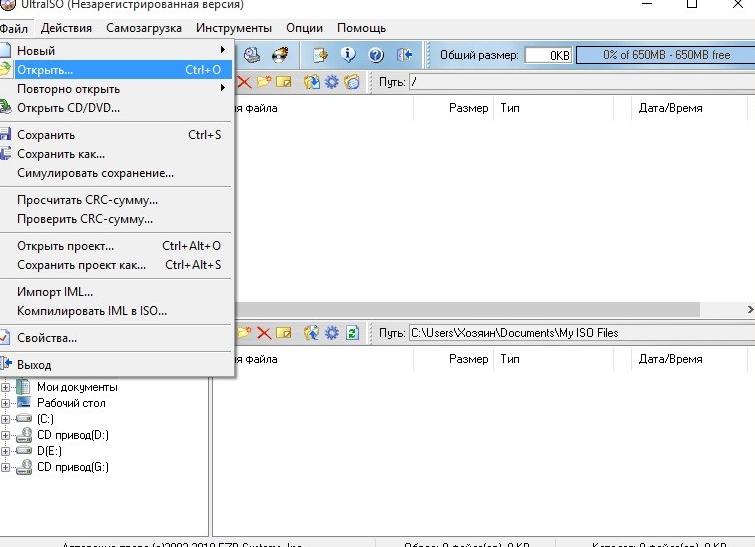
Task: Open the Опции menu
Action: click(x=304, y=28)
